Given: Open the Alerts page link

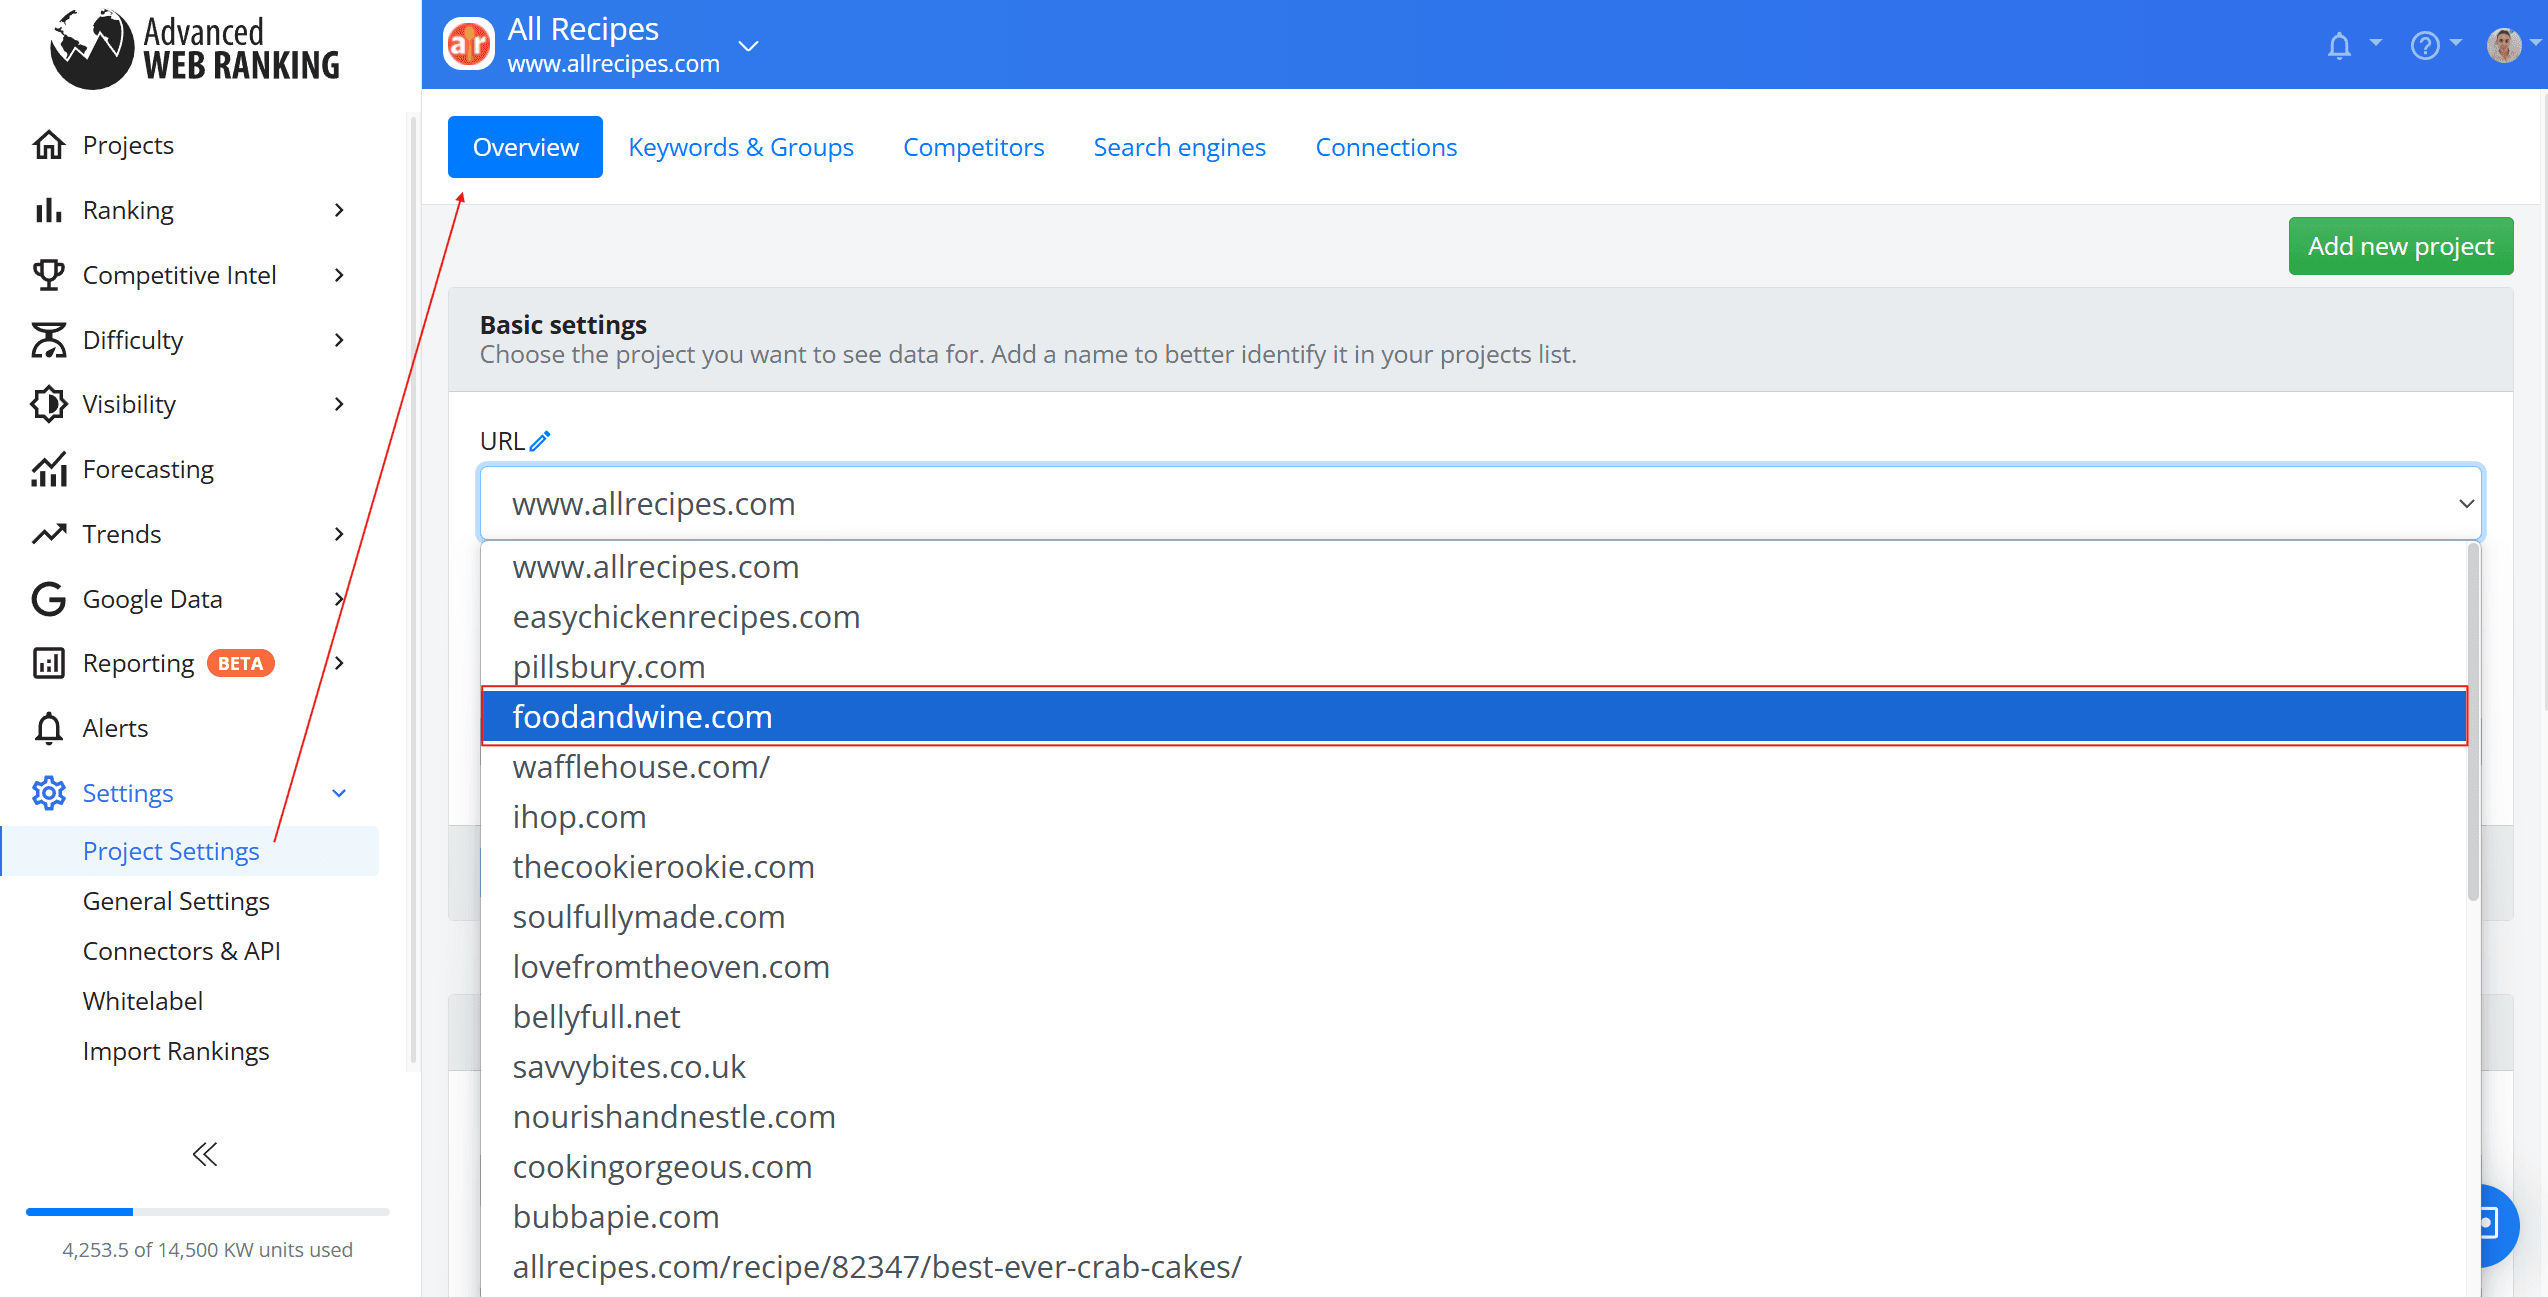Looking at the screenshot, I should (x=115, y=728).
